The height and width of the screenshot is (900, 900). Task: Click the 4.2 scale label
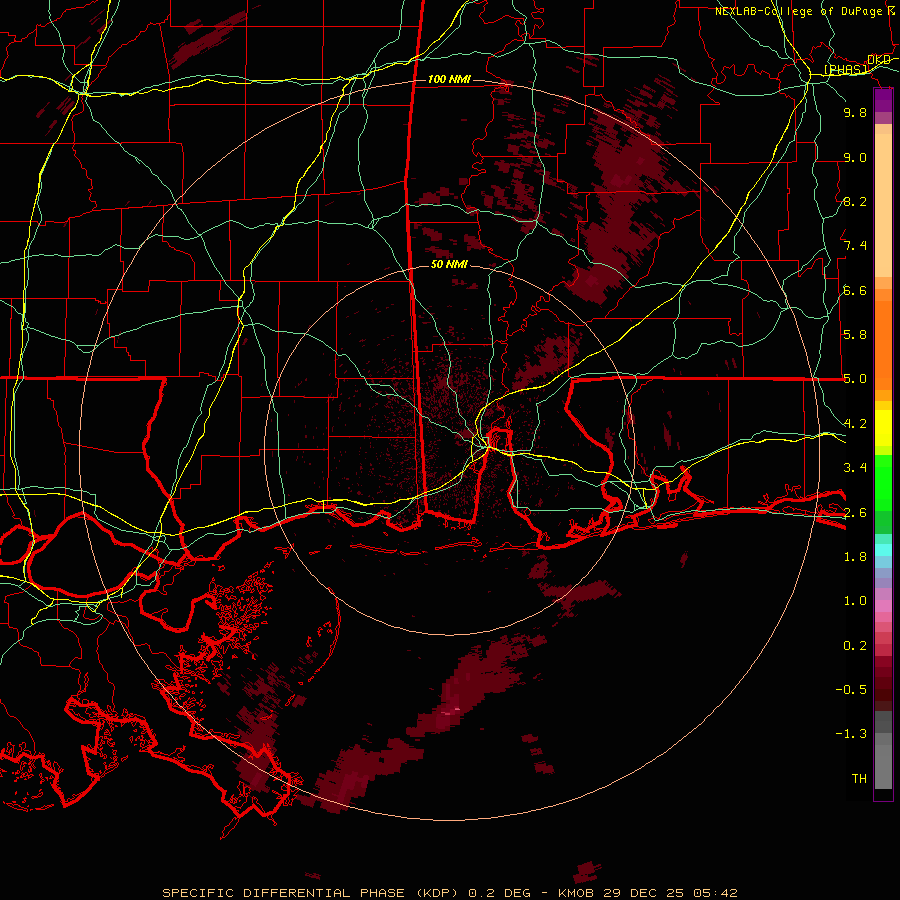pos(855,424)
